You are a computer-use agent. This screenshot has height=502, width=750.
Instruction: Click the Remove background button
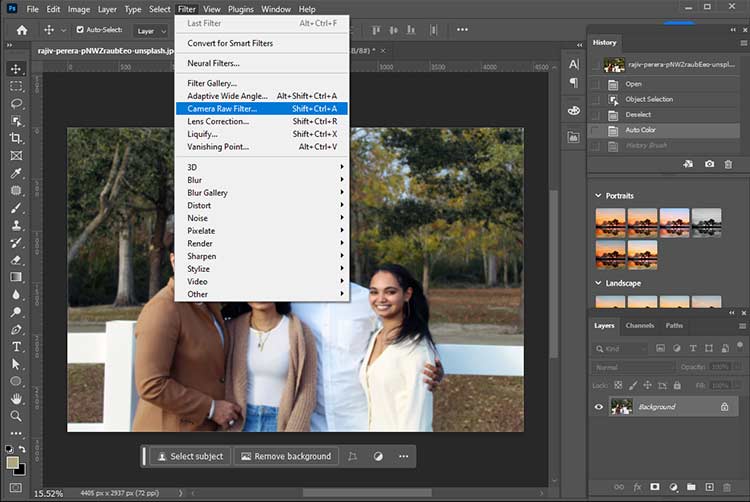[286, 457]
